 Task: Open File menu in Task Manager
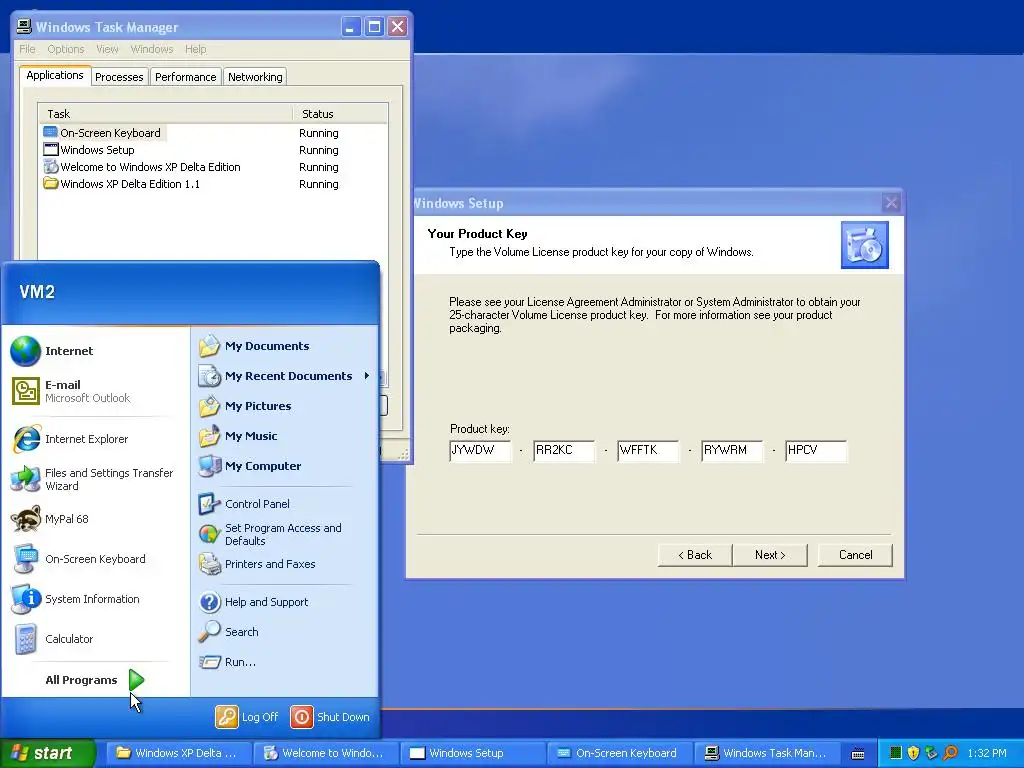(x=27, y=49)
